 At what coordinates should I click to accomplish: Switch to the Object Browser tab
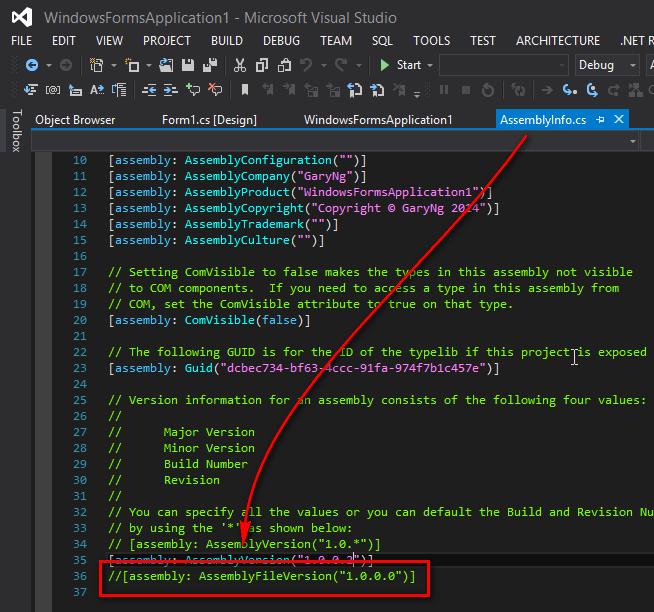(75, 120)
